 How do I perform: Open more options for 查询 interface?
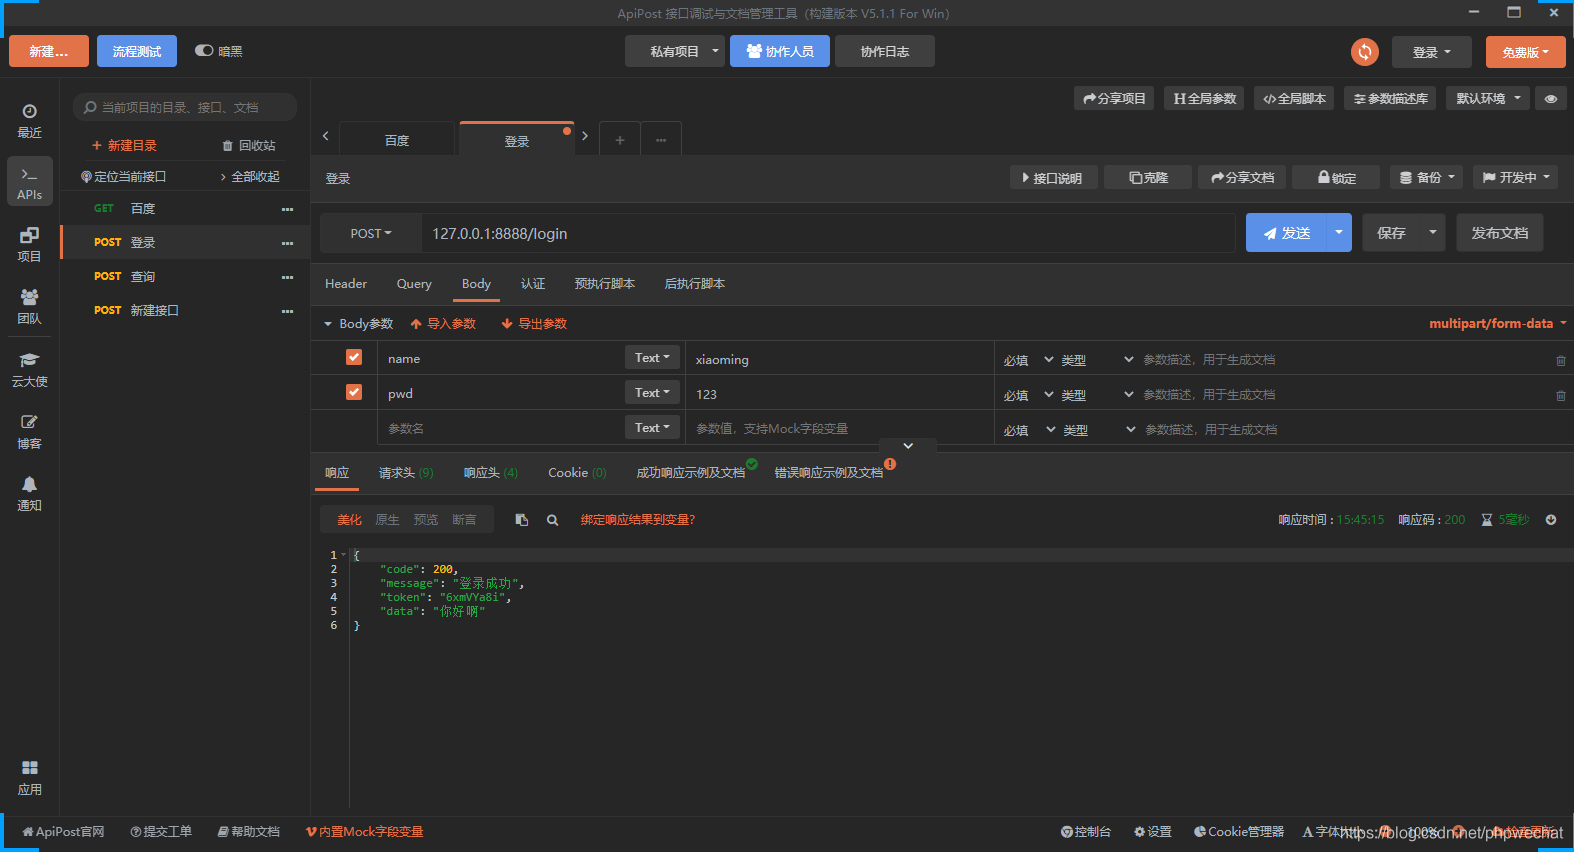click(287, 277)
